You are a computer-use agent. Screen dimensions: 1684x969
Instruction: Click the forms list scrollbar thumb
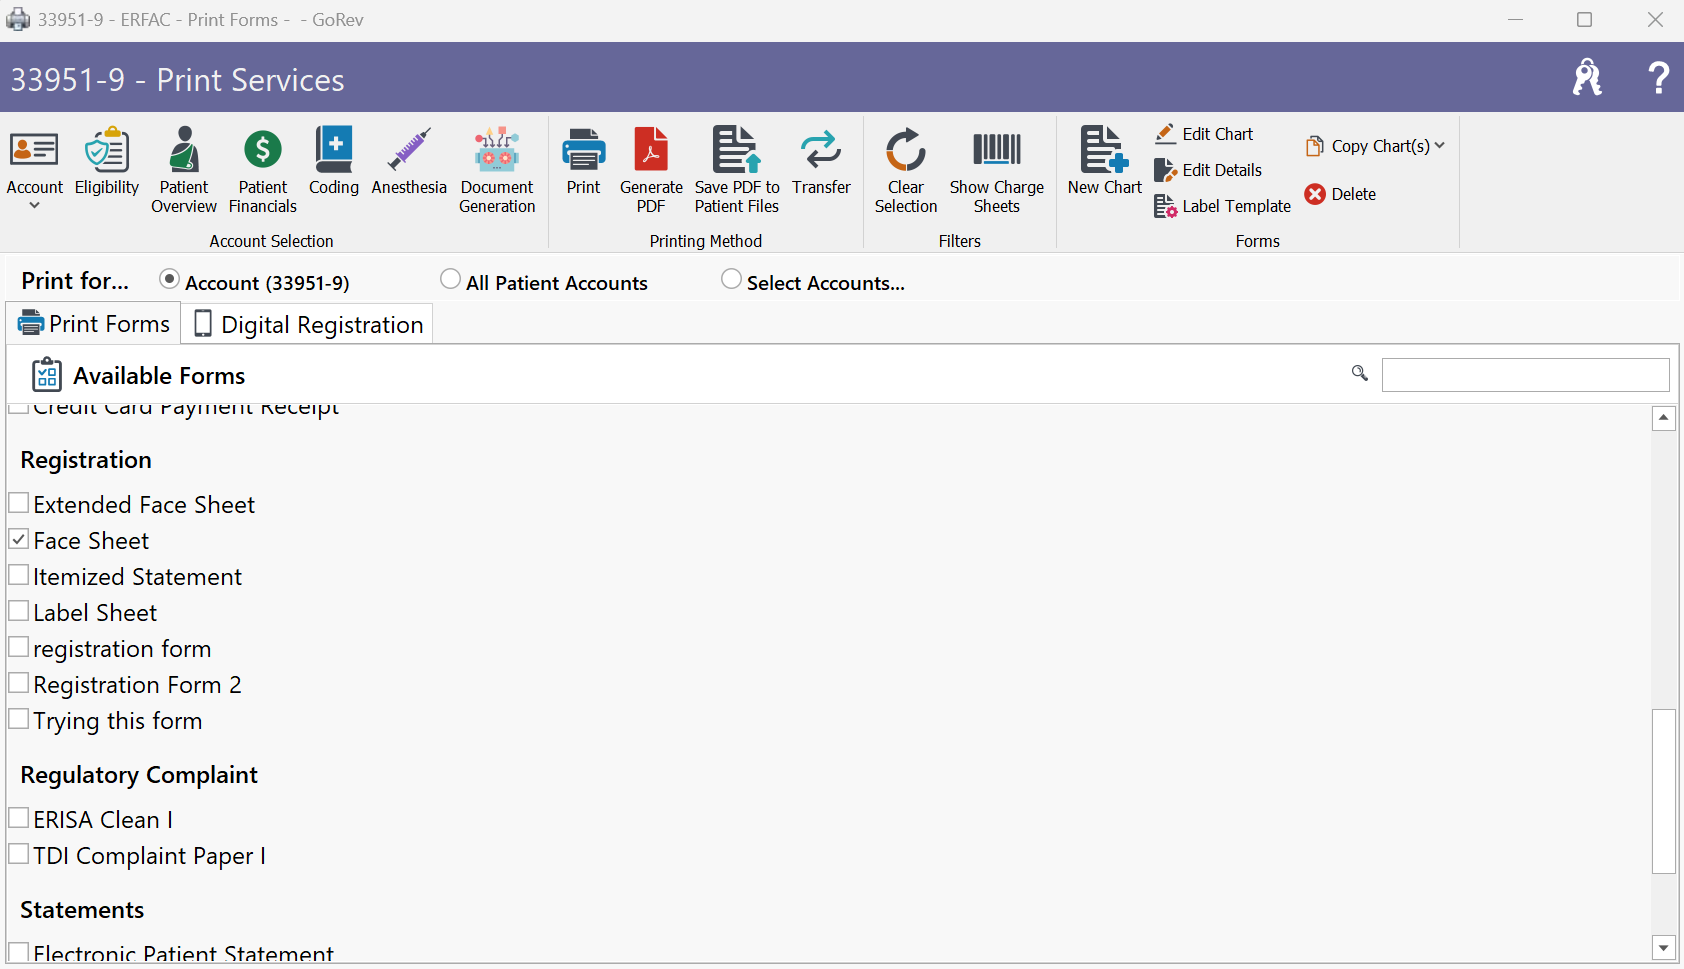[1664, 791]
